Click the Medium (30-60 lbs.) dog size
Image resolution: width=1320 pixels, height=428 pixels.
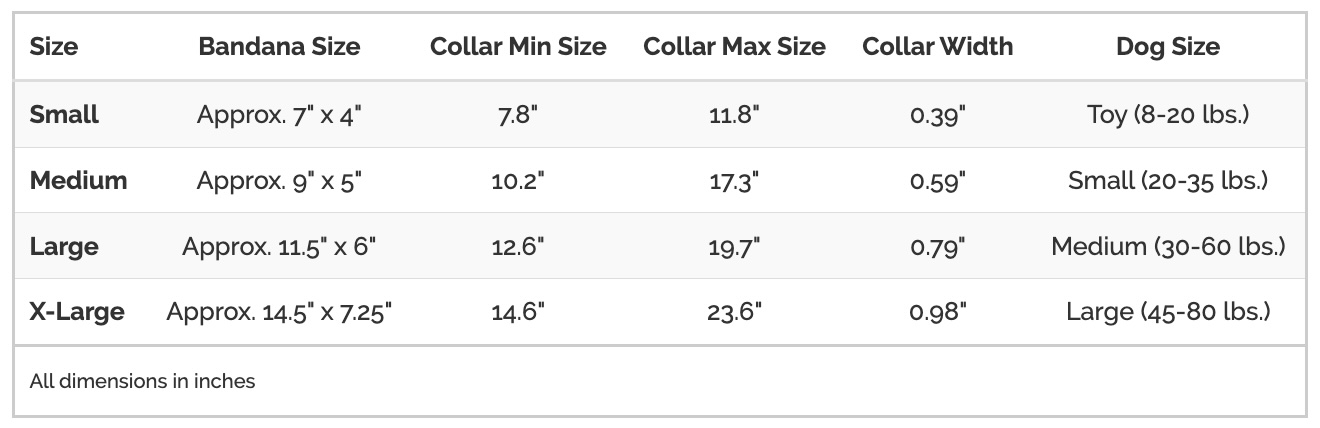(x=1168, y=246)
